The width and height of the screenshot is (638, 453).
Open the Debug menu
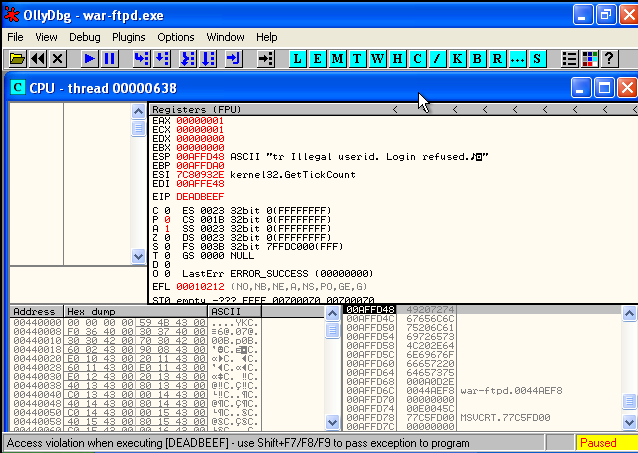click(x=85, y=37)
